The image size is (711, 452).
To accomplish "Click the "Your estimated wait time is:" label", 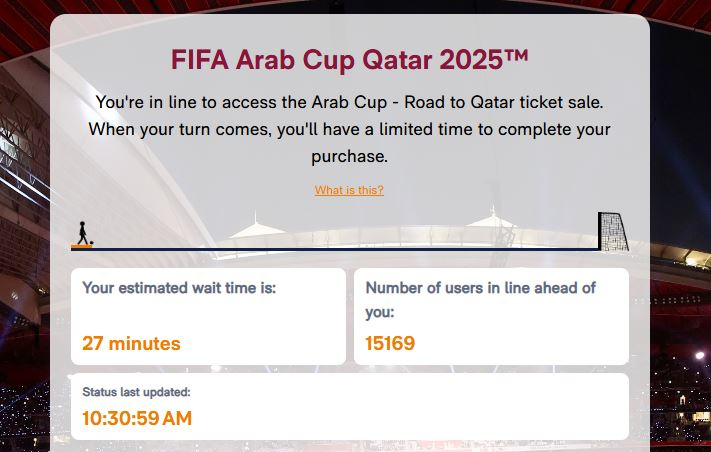I will 179,288.
